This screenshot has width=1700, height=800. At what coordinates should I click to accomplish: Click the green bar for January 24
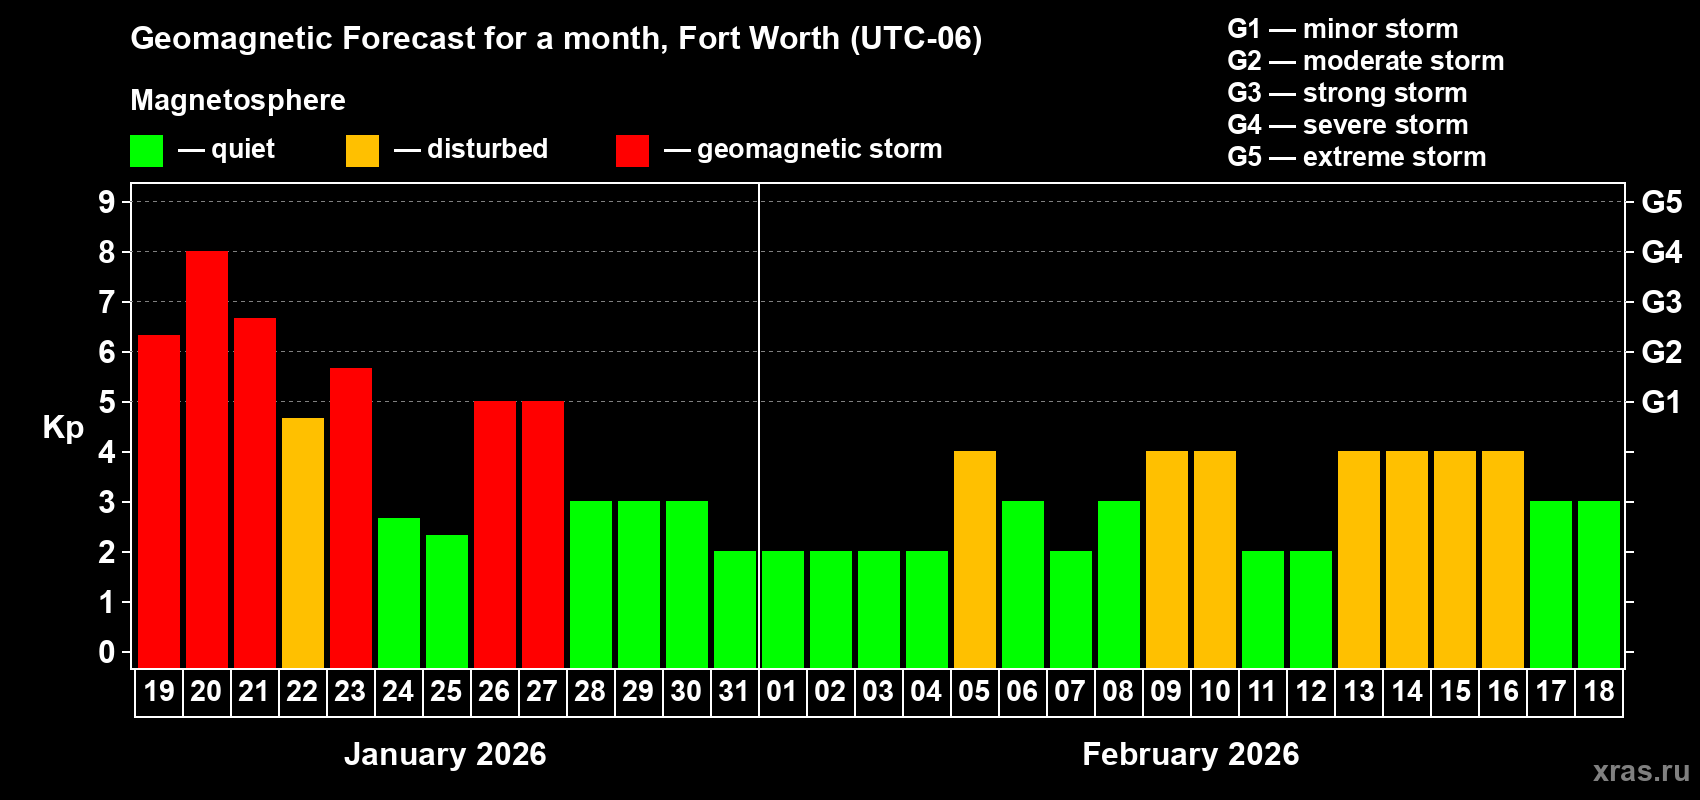[399, 593]
